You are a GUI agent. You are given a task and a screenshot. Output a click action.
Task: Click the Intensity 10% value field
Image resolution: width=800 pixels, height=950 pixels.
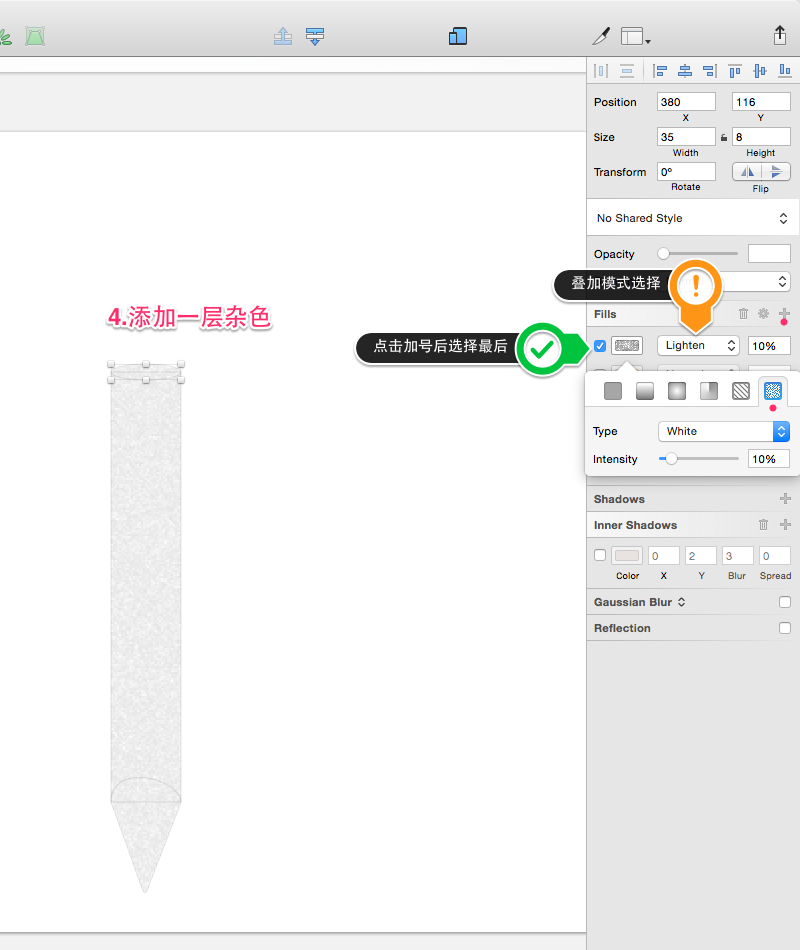pyautogui.click(x=769, y=459)
